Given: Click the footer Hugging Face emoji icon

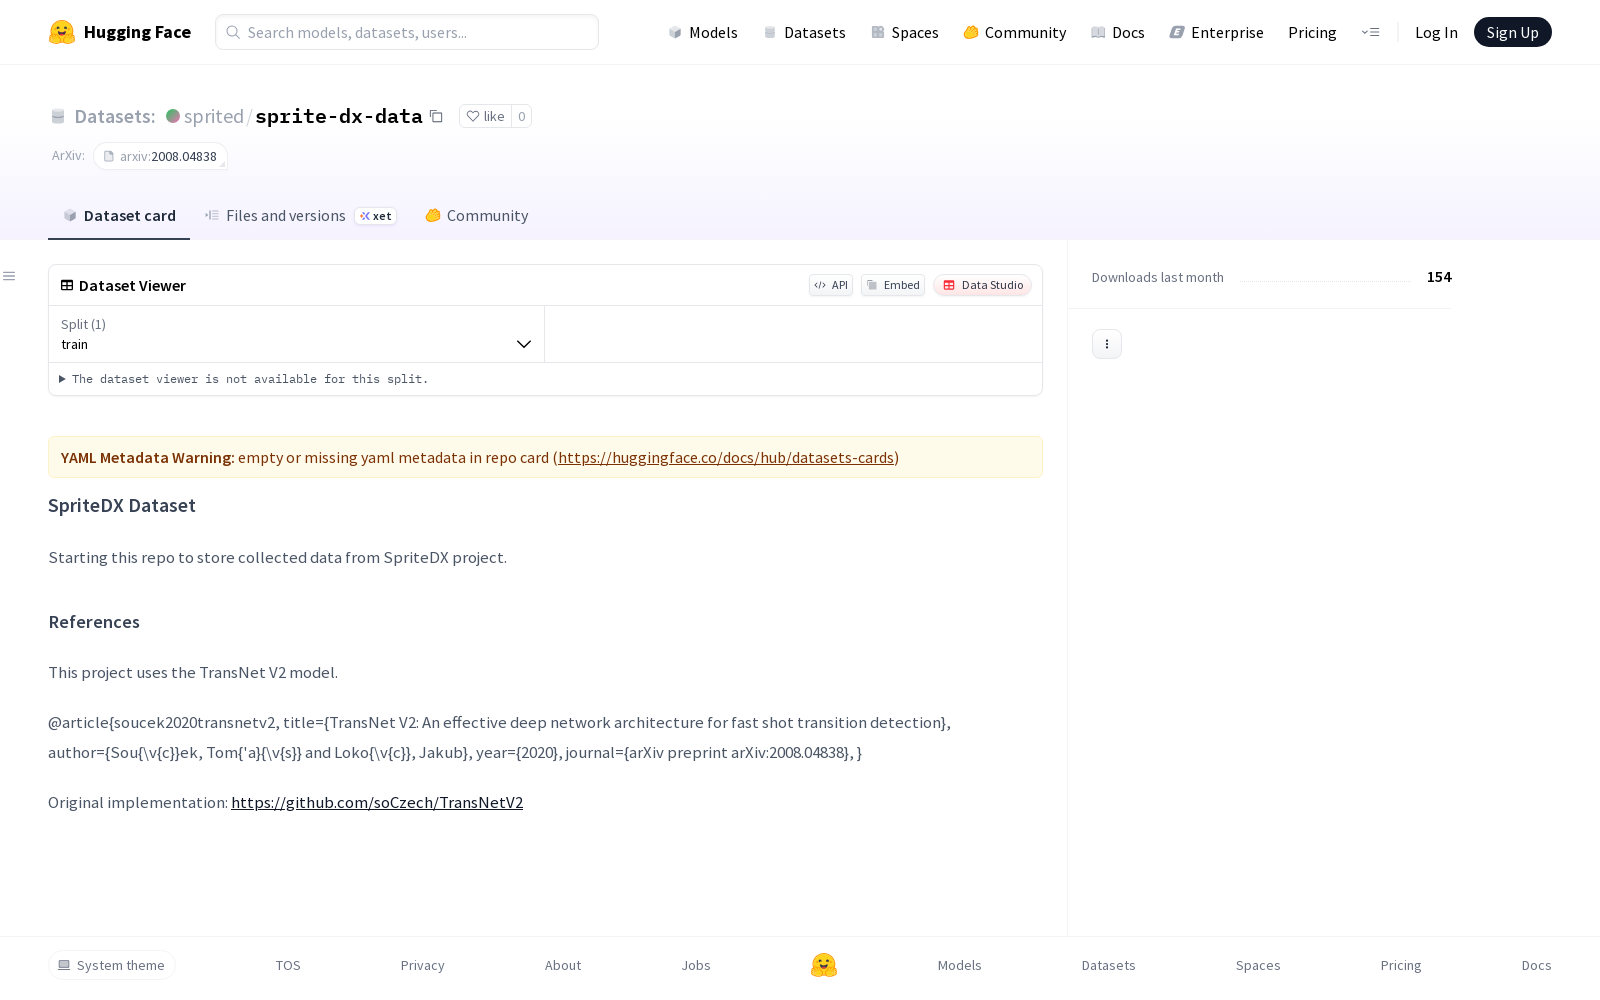Looking at the screenshot, I should coord(824,965).
